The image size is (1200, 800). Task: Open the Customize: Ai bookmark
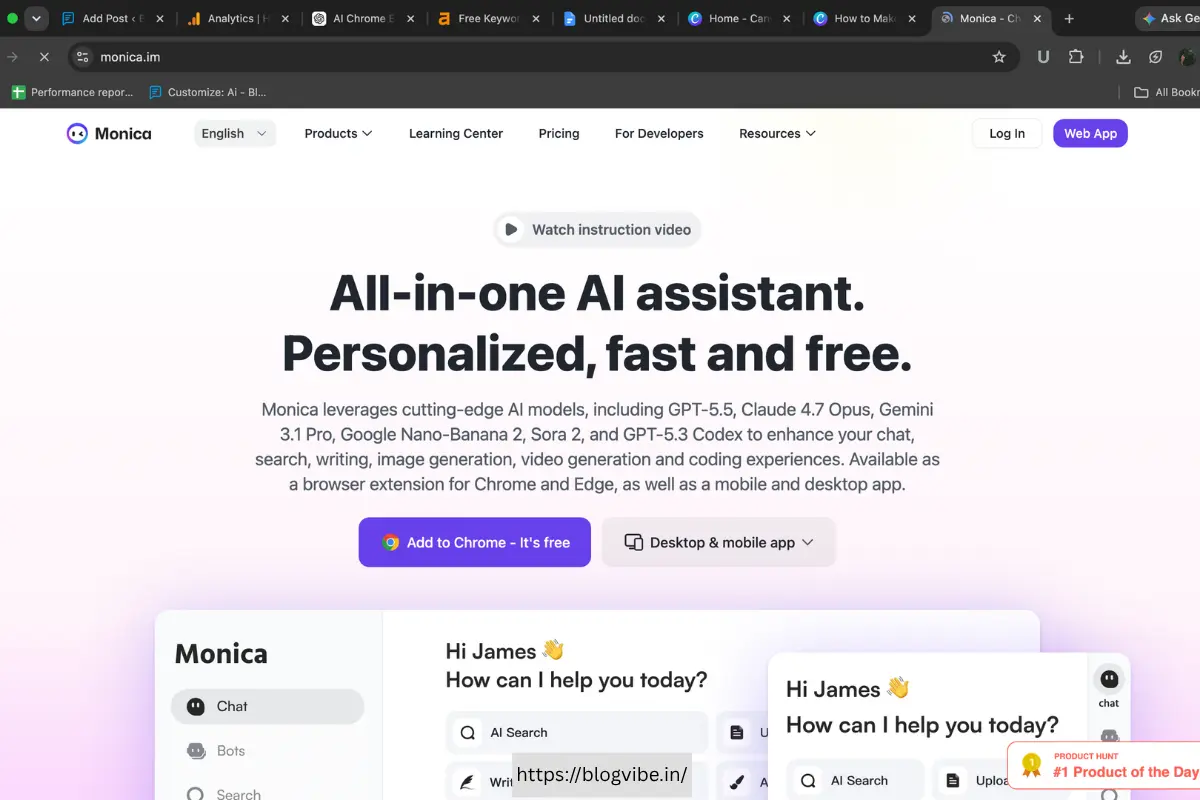tap(208, 92)
